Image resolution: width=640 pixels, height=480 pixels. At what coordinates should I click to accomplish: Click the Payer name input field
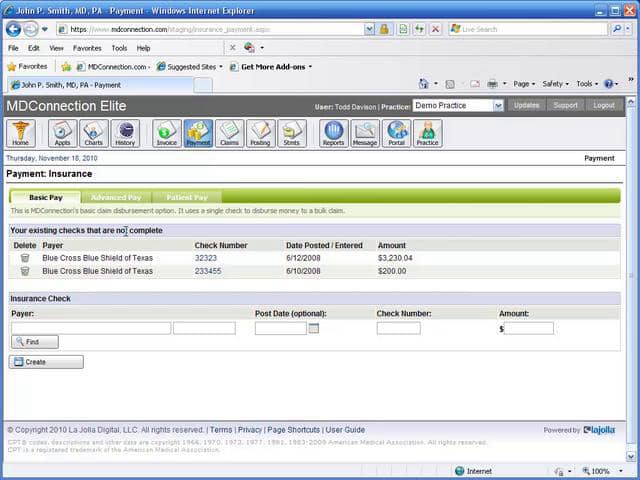pyautogui.click(x=91, y=328)
